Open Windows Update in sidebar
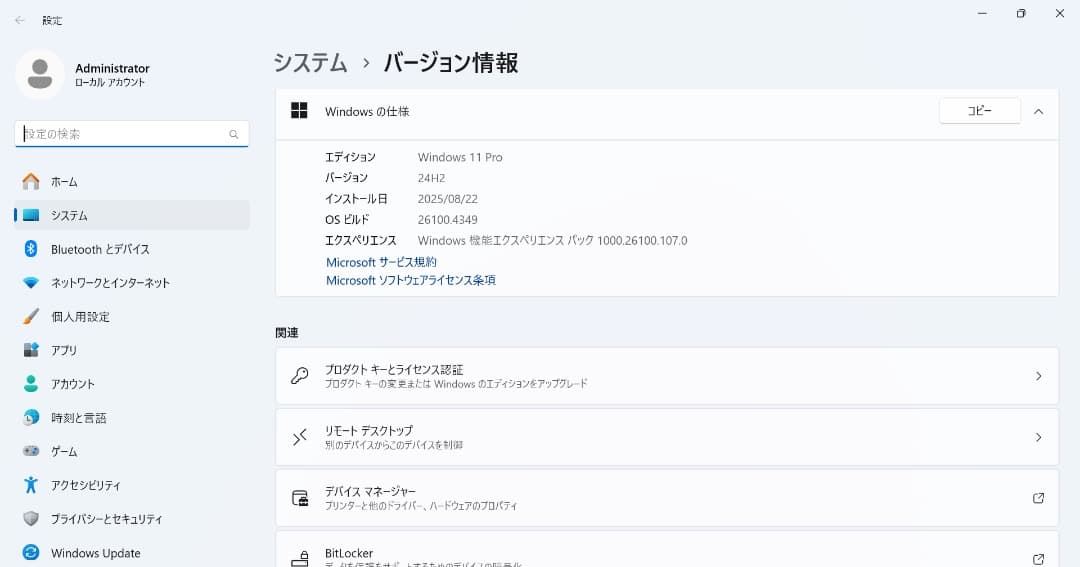This screenshot has width=1080, height=567. tap(132, 553)
